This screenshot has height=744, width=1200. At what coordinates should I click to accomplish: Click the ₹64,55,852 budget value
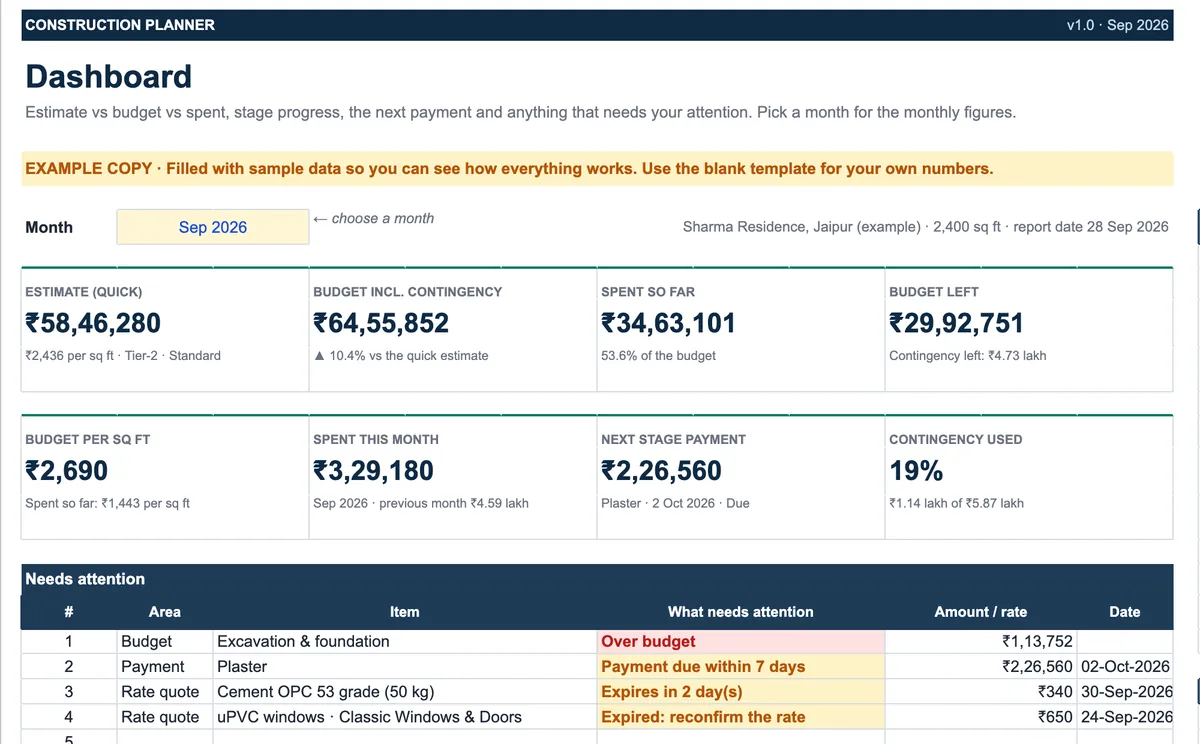pos(381,323)
